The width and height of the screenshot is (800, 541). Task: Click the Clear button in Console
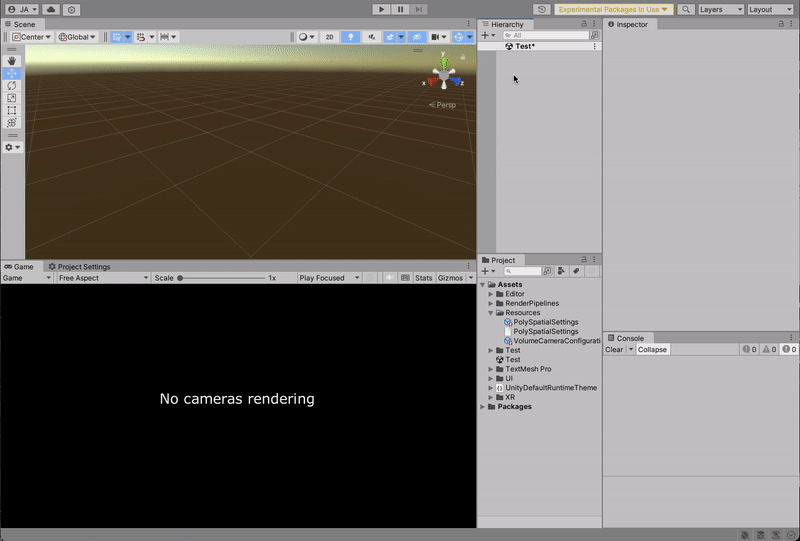click(x=614, y=350)
